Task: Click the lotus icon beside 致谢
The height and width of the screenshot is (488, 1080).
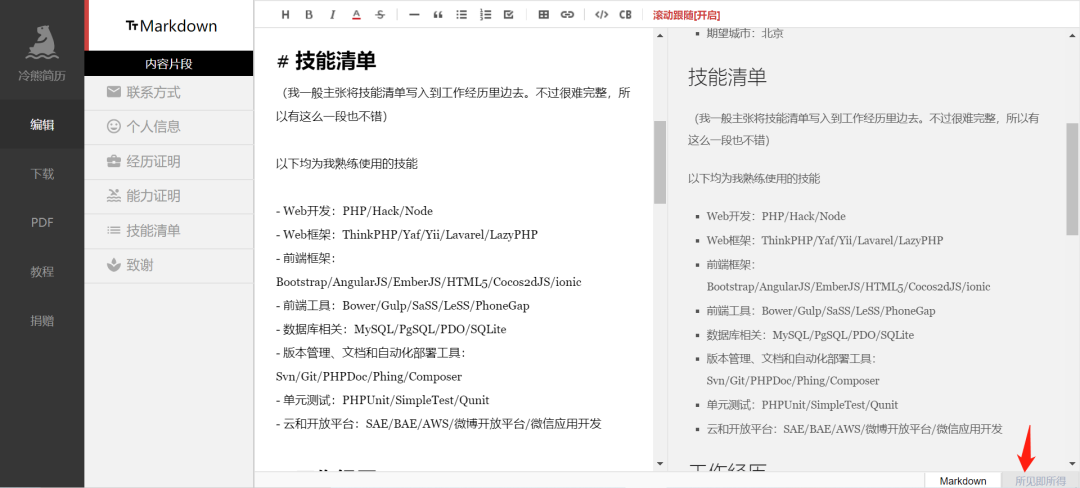Action: pos(114,265)
